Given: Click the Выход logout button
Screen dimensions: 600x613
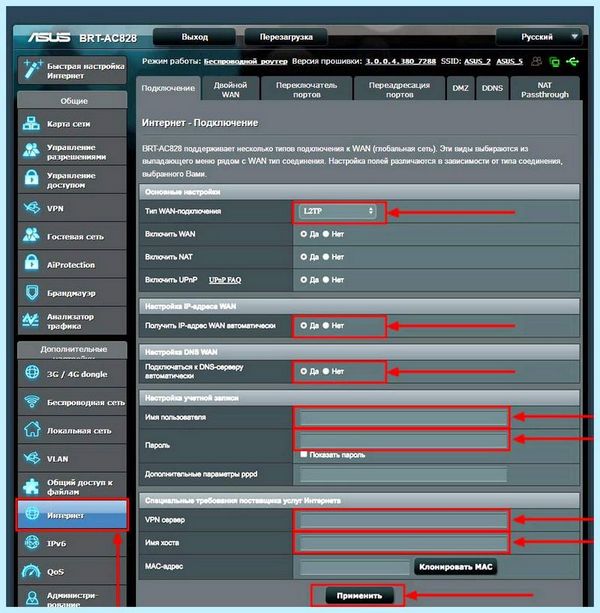Looking at the screenshot, I should click(194, 37).
